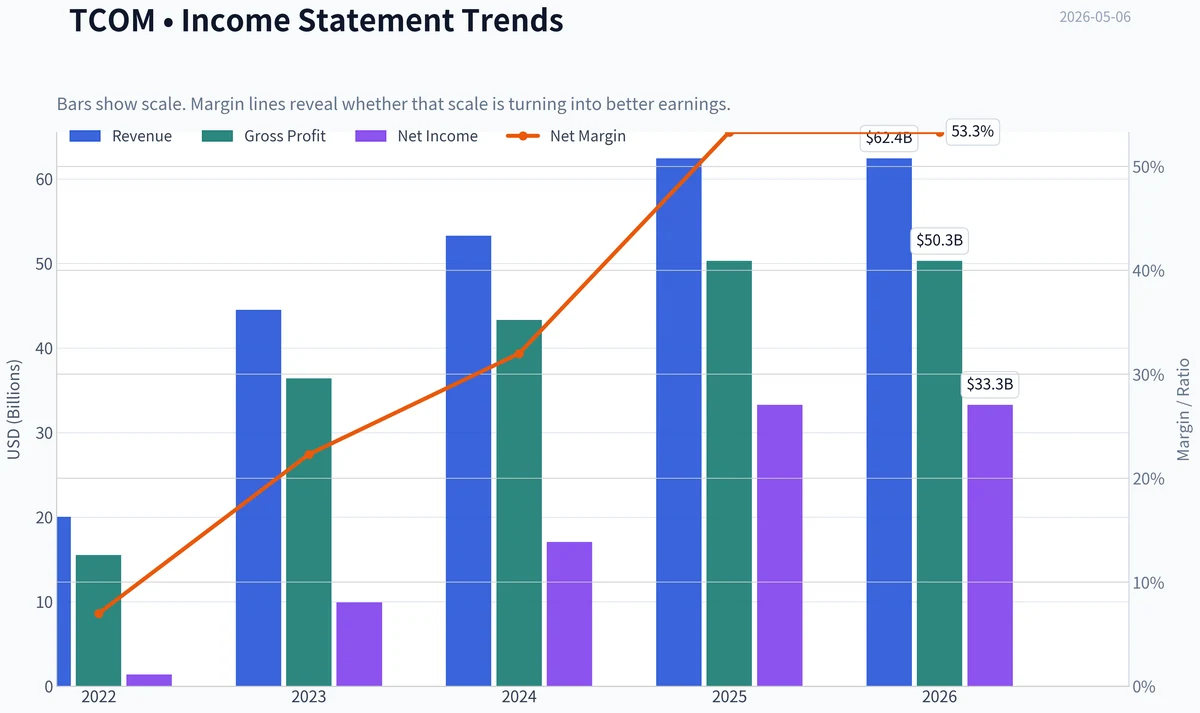Click the 60 left-axis tick label
The image size is (1200, 713).
(x=45, y=180)
